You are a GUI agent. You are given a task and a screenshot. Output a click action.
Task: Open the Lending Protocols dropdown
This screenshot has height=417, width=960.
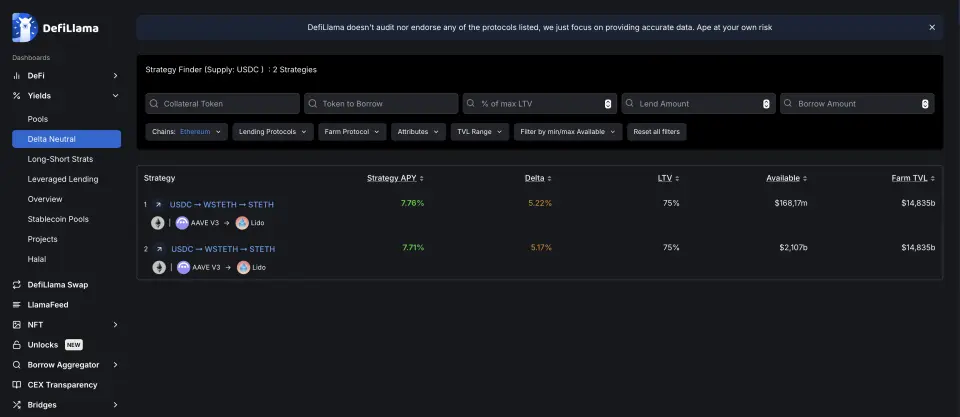tap(273, 132)
